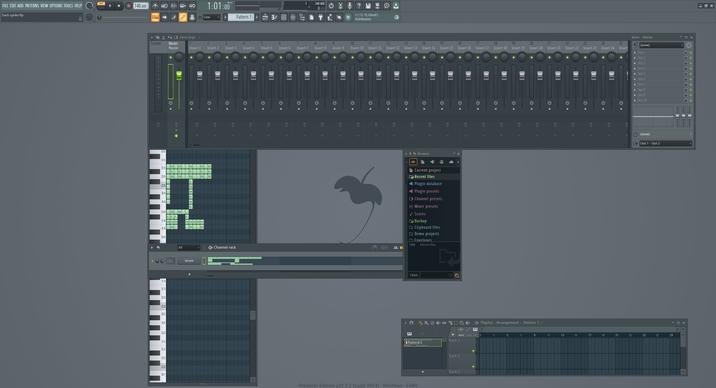
Task: Click the Insert 1 fader in mixer
Action: (x=200, y=75)
